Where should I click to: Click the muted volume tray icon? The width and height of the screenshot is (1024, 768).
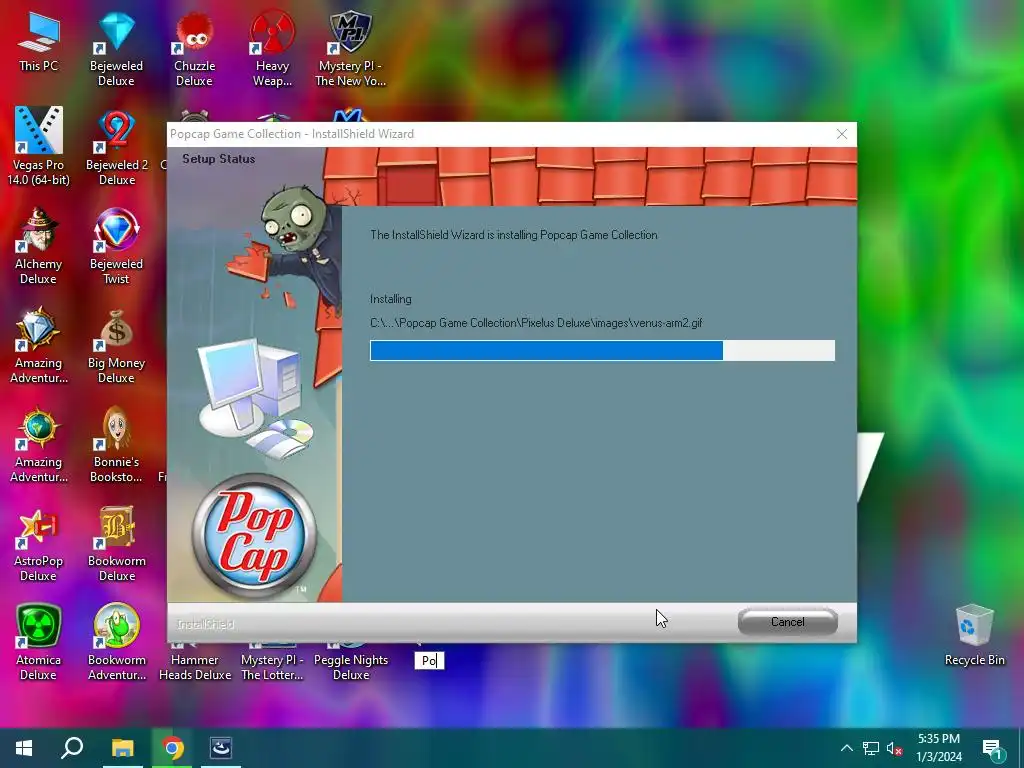894,748
